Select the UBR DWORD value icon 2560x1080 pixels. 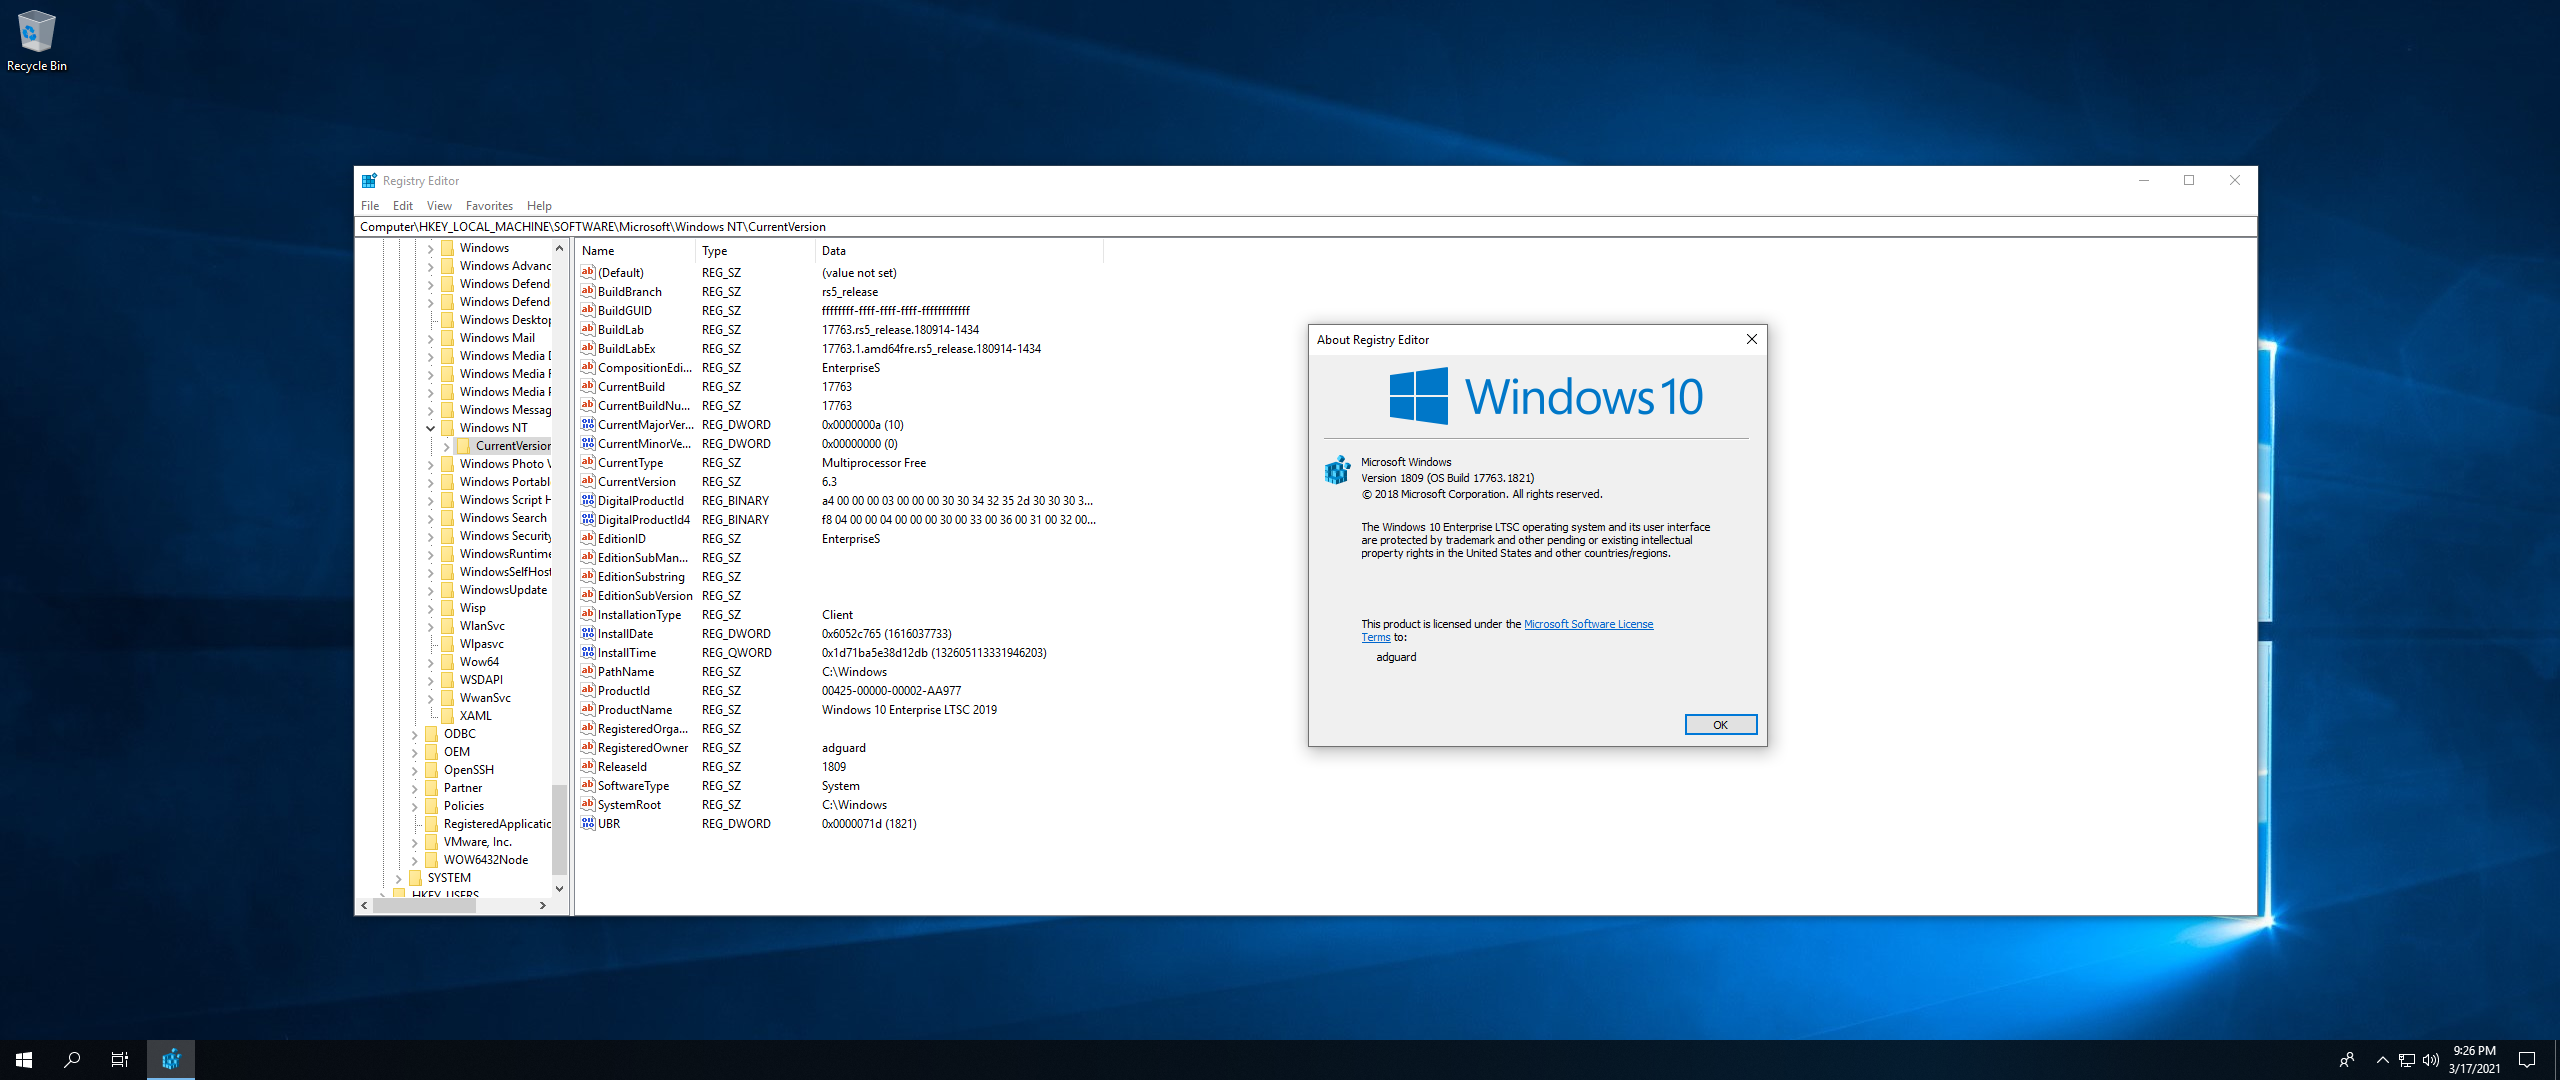coord(588,823)
